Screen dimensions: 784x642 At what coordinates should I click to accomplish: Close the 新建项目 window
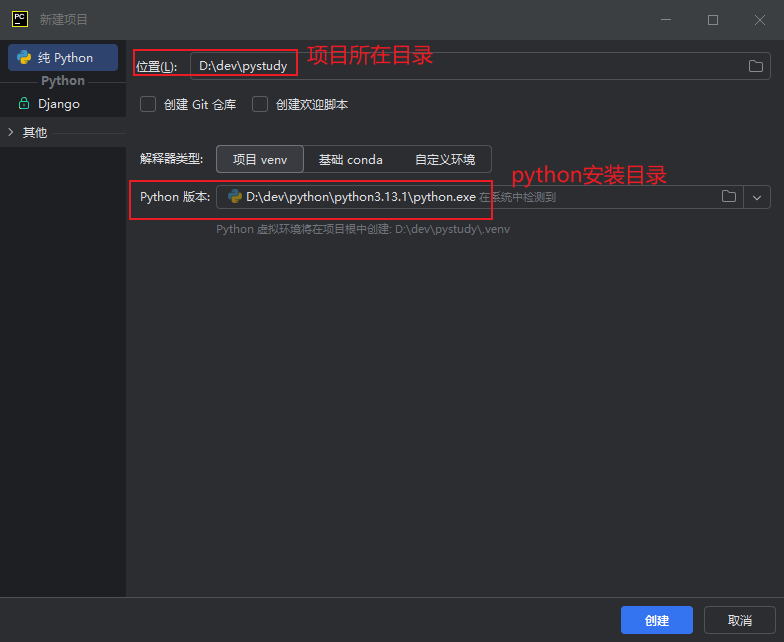coord(760,20)
